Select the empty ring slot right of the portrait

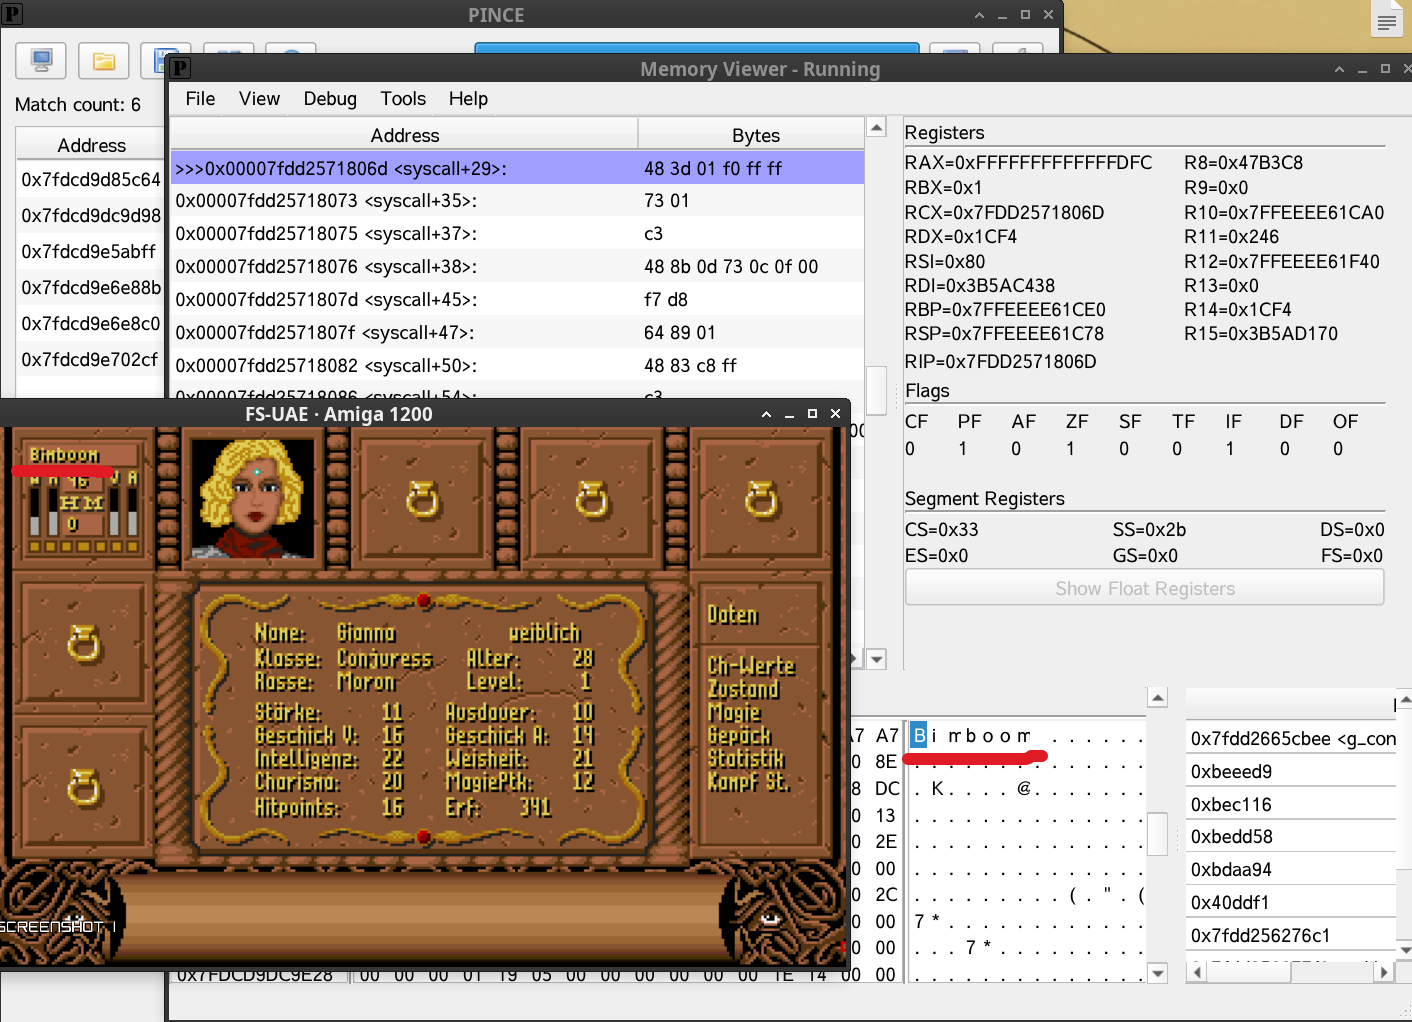(422, 498)
